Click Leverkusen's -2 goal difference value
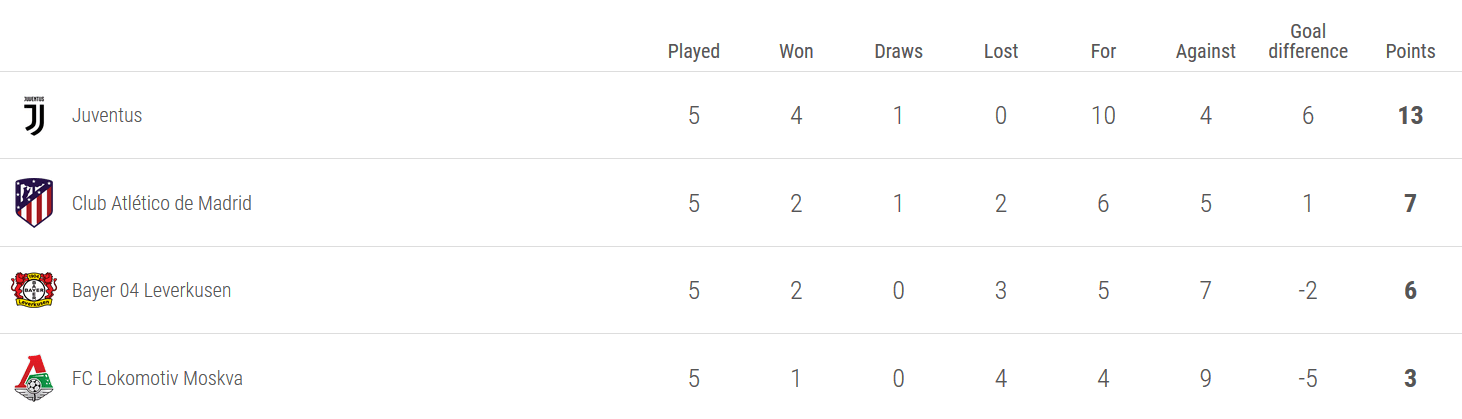This screenshot has width=1462, height=419. [x=1308, y=291]
